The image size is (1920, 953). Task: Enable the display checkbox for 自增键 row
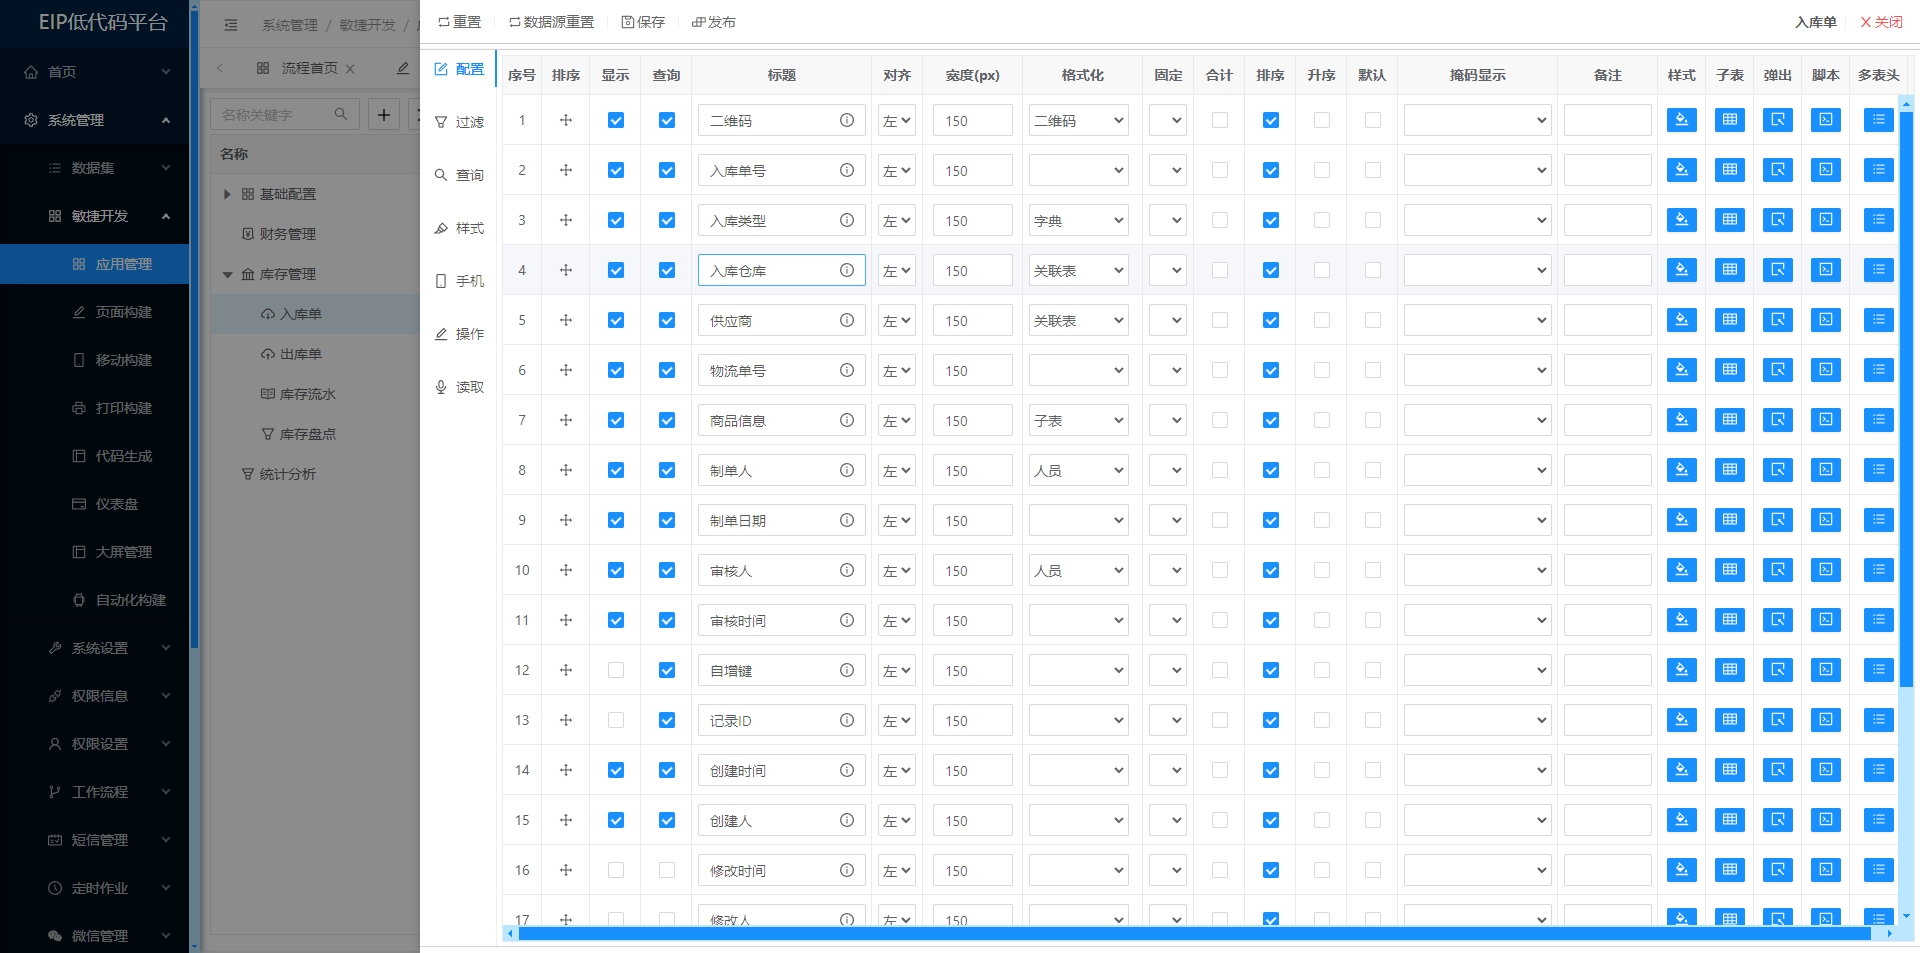click(x=616, y=670)
